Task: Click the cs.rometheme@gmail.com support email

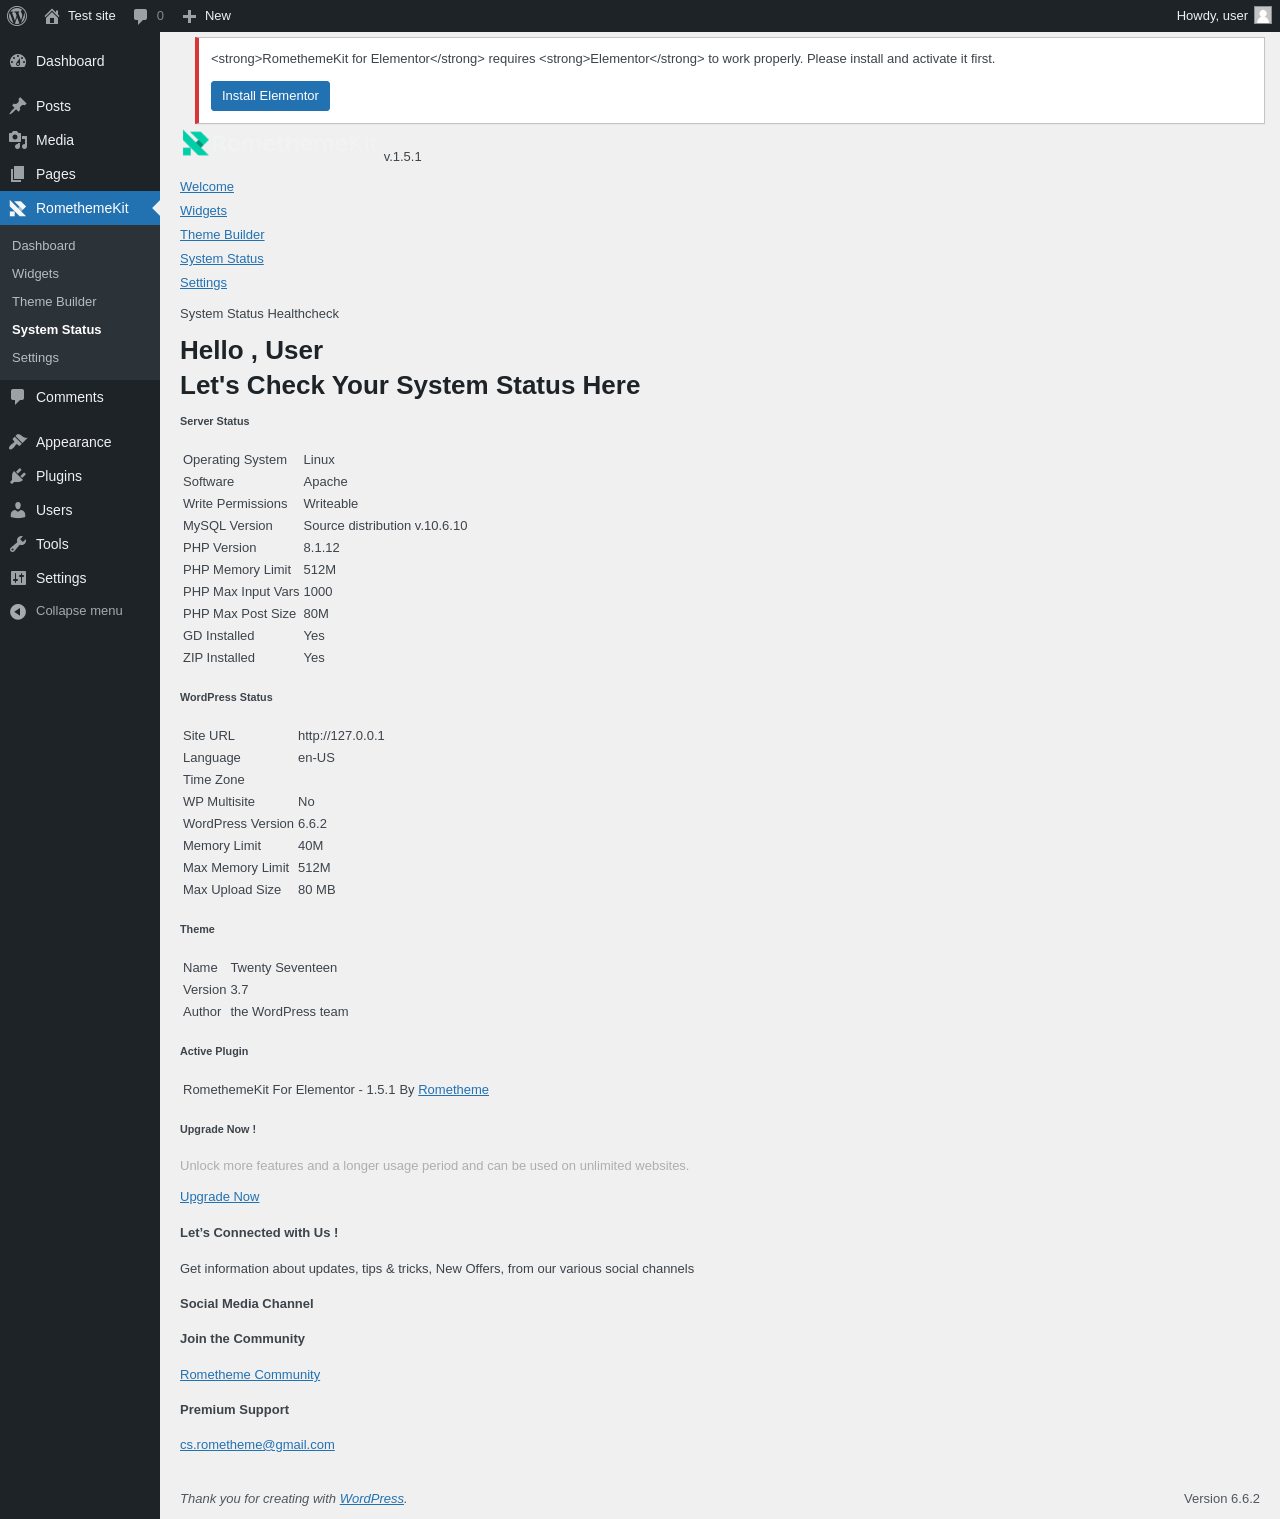Action: tap(257, 1445)
